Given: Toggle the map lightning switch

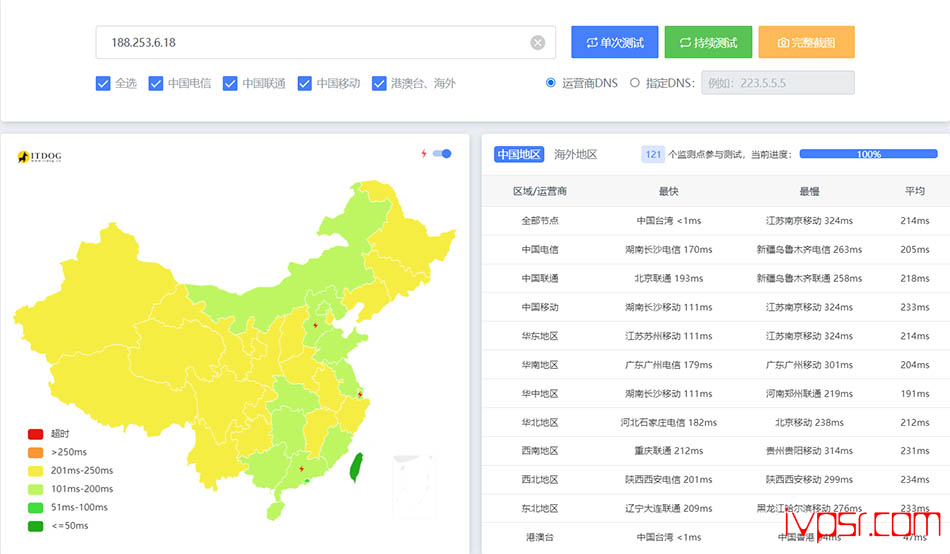Looking at the screenshot, I should click(442, 154).
